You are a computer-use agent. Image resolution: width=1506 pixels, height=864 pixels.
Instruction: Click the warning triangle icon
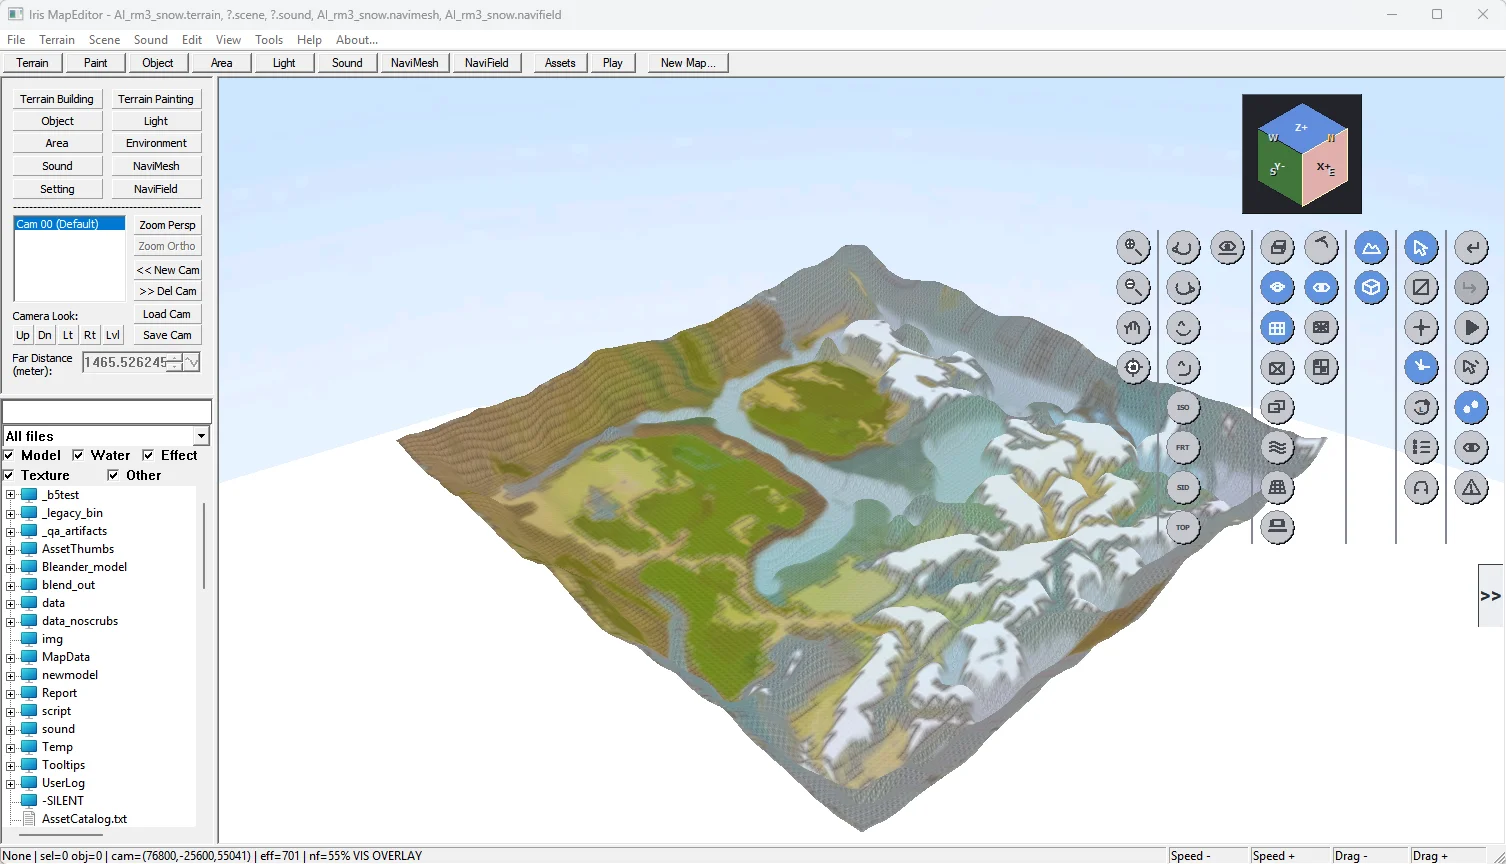[x=1471, y=488]
